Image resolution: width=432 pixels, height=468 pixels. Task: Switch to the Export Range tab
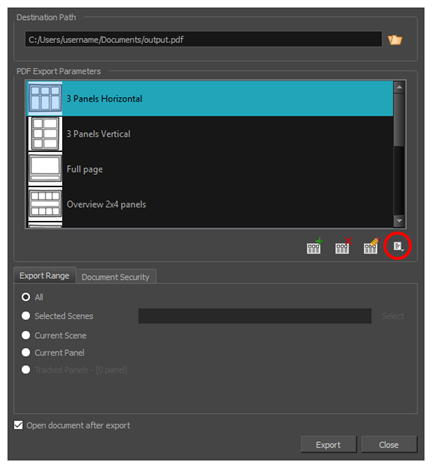point(44,276)
